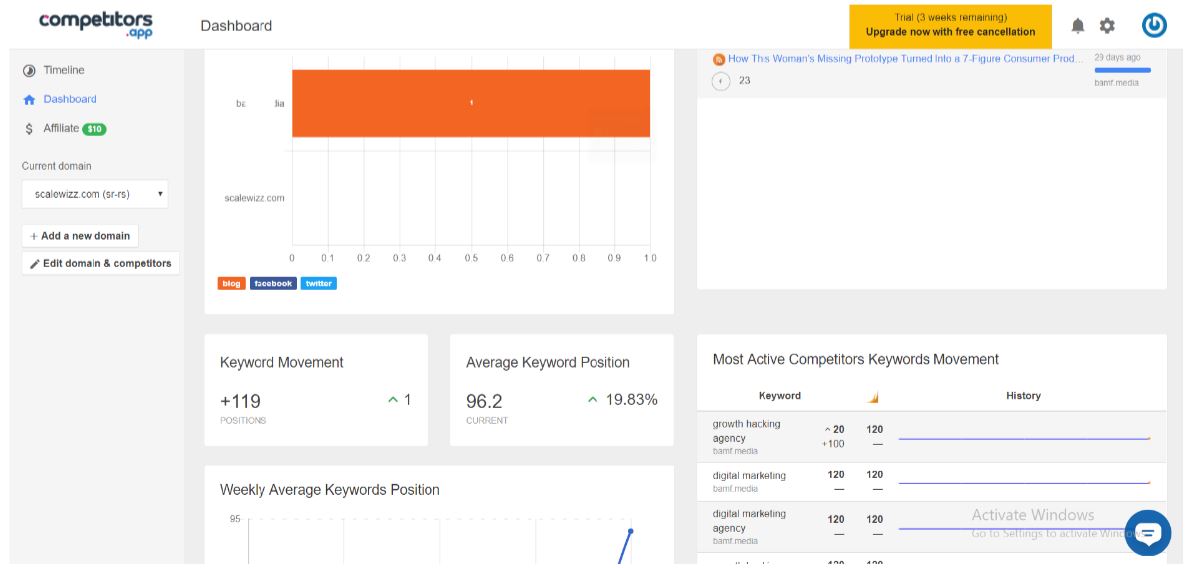The width and height of the screenshot is (1196, 568).
Task: Click the competitors.app logo
Action: [95, 24]
